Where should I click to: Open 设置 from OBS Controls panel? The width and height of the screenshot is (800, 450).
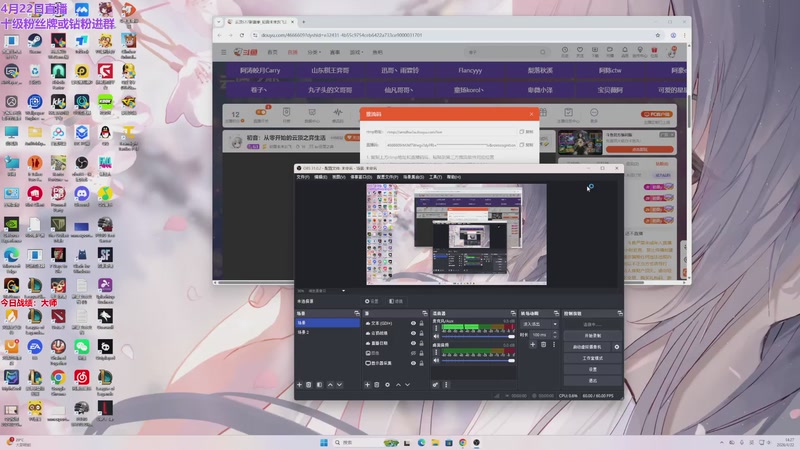click(592, 369)
